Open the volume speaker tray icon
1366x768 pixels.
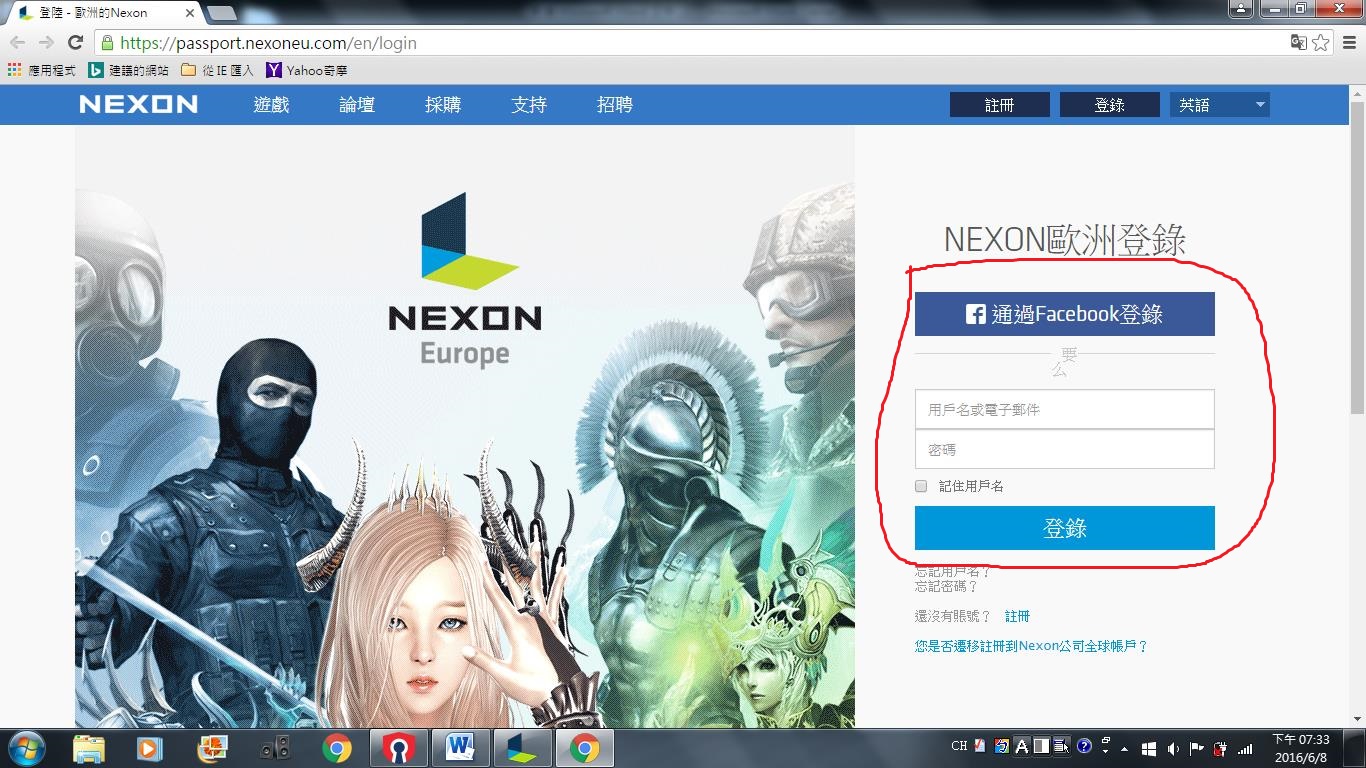coord(1172,748)
